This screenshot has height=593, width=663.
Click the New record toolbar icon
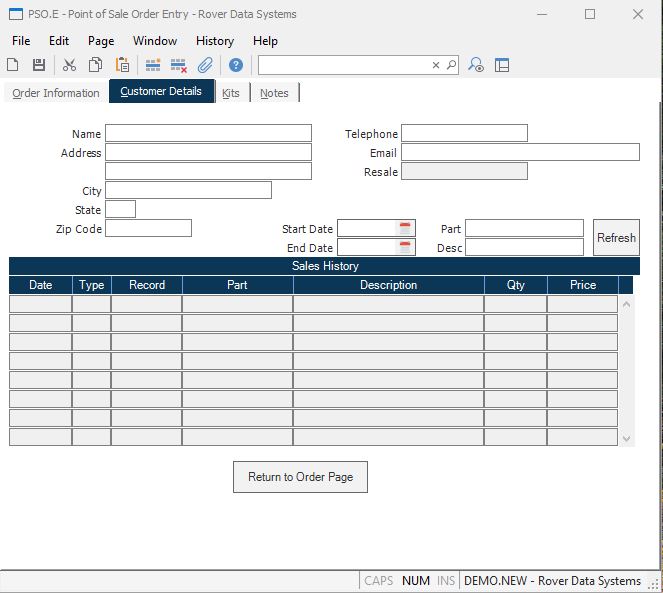click(x=13, y=65)
